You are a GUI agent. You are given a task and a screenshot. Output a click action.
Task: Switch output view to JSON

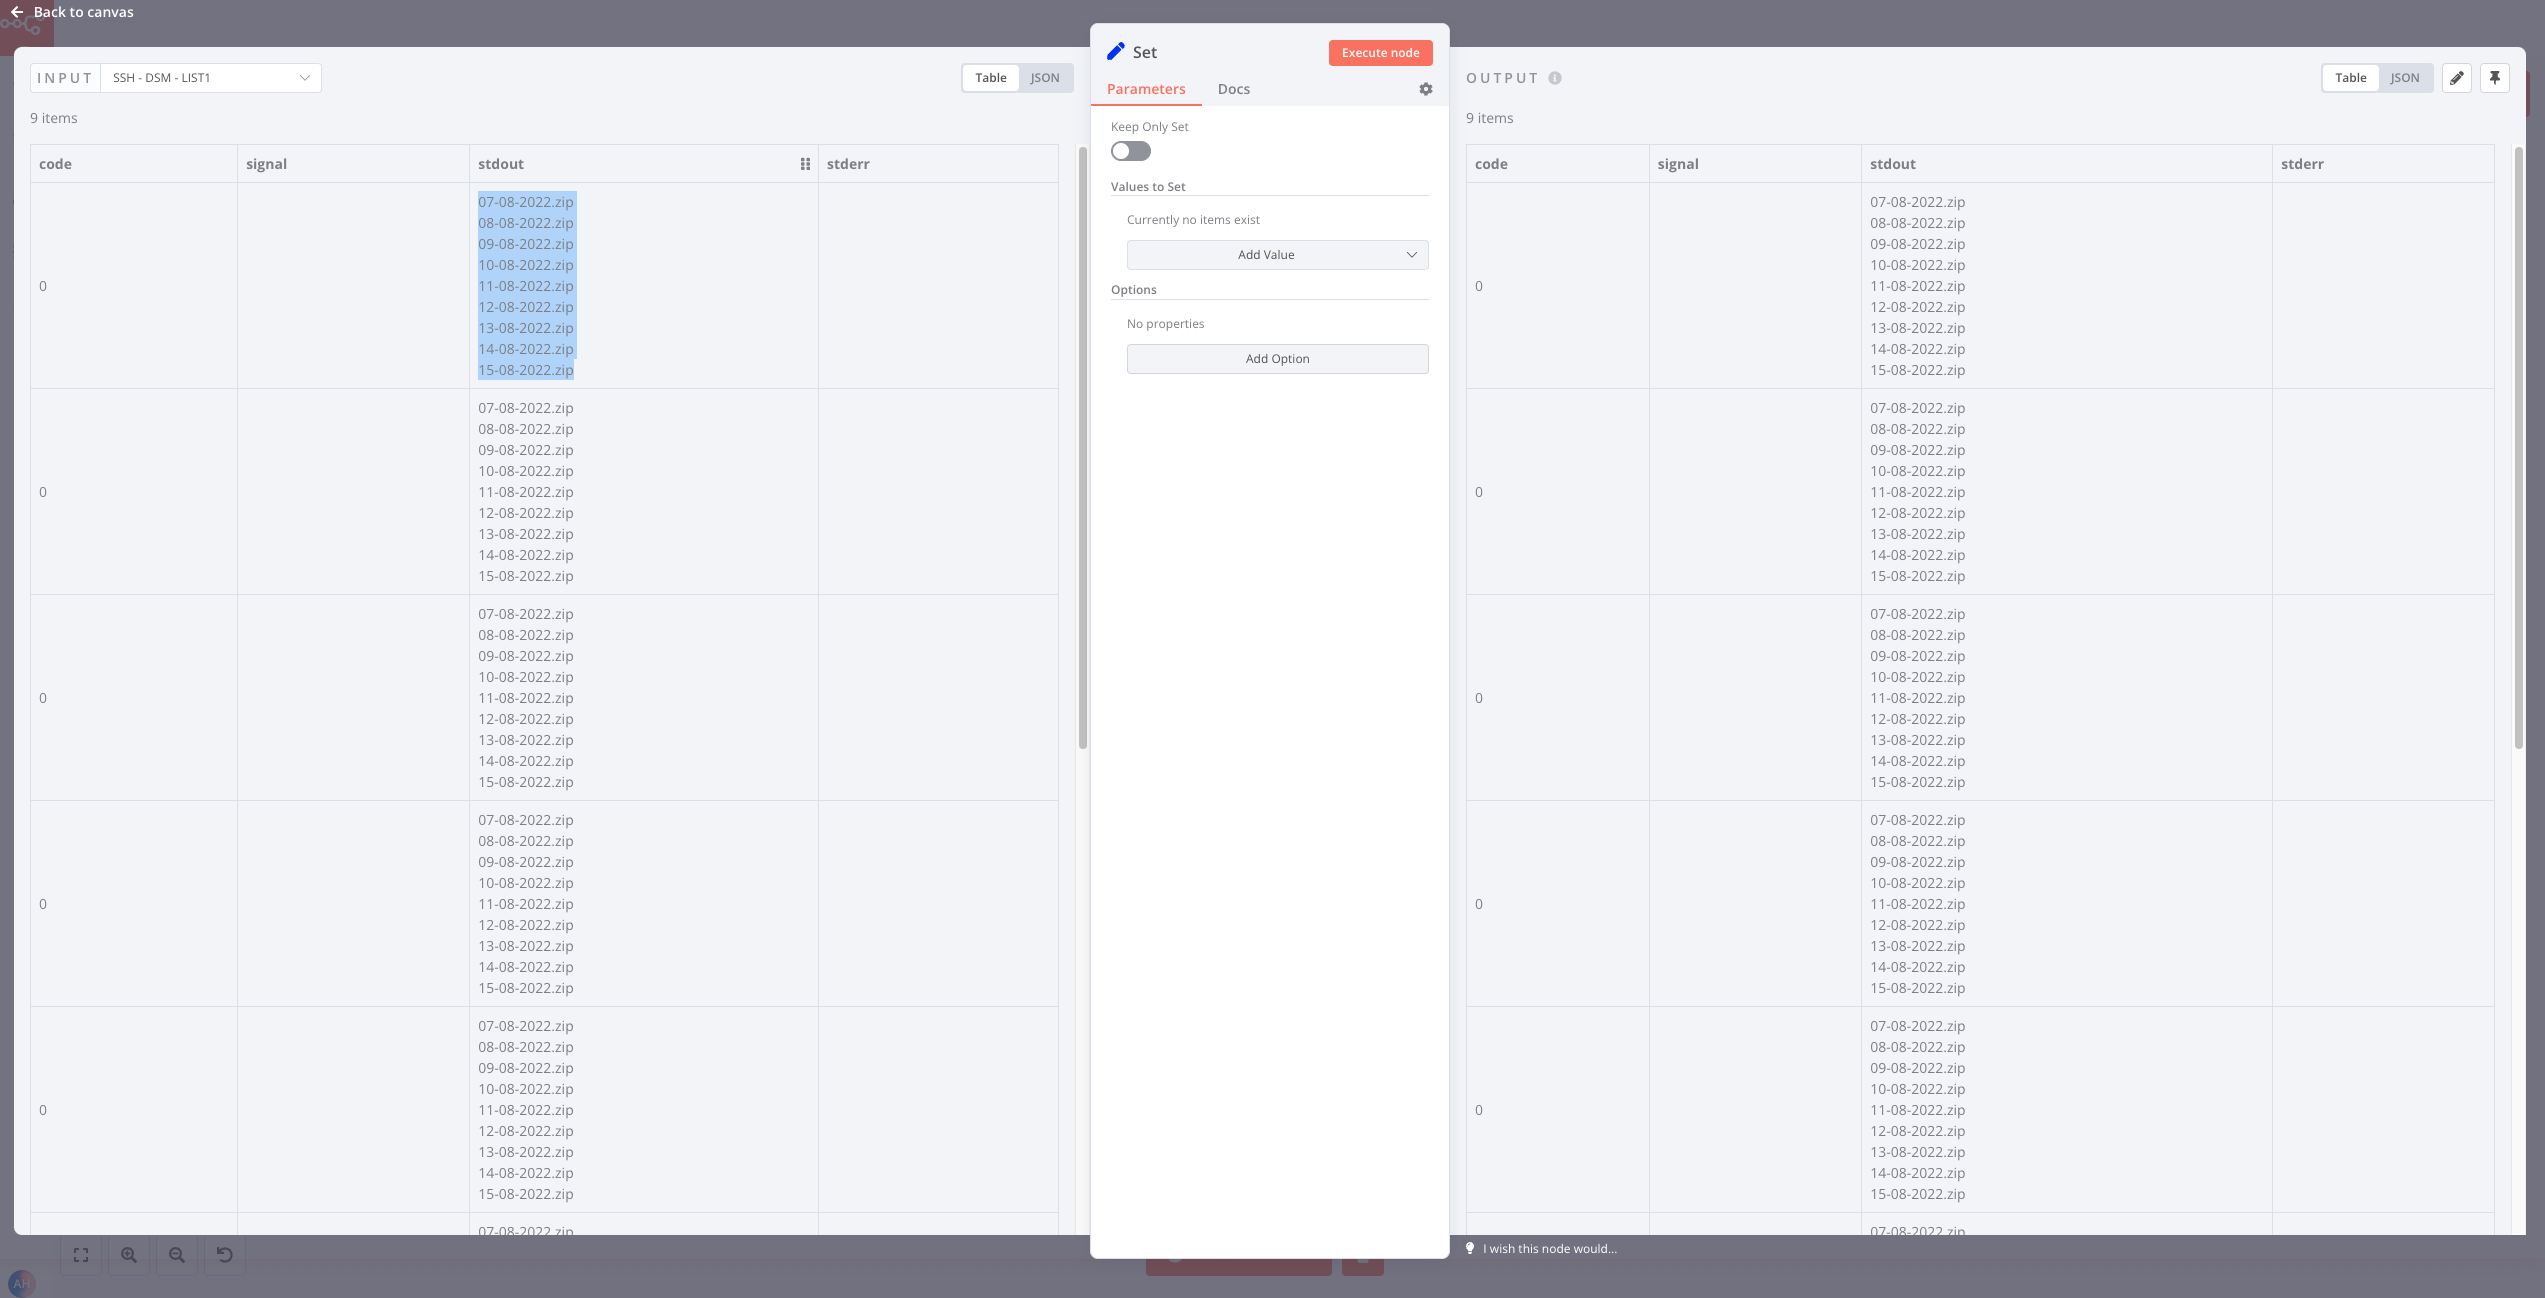[x=2405, y=78]
